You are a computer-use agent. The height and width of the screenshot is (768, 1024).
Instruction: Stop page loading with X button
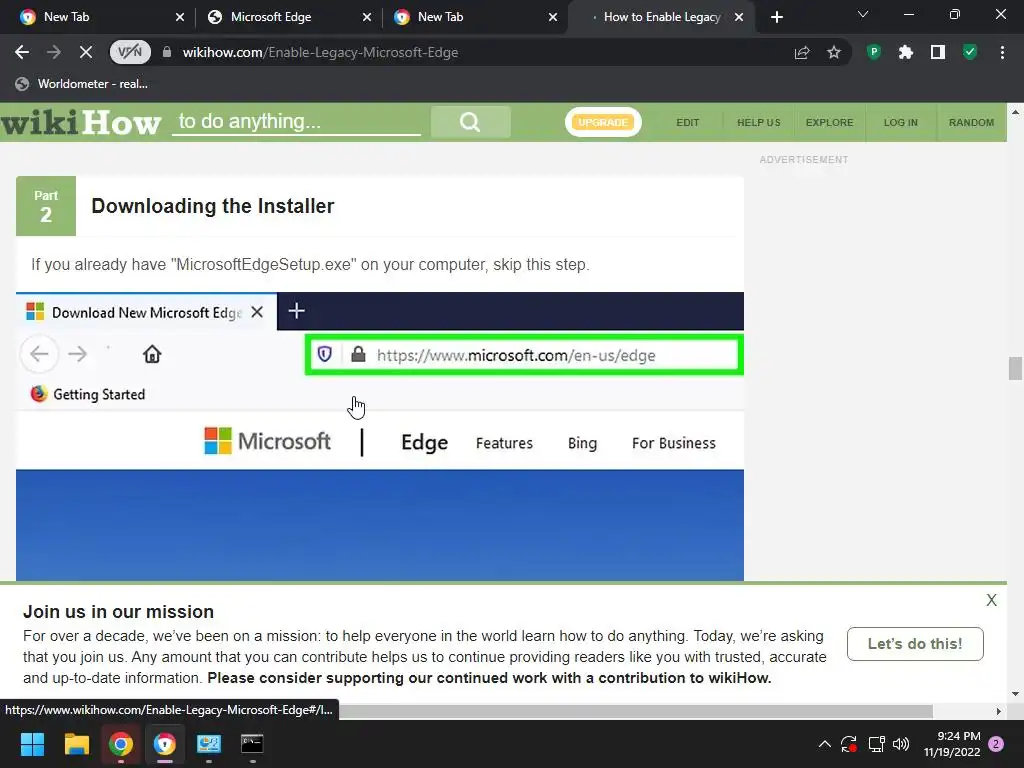pos(86,52)
